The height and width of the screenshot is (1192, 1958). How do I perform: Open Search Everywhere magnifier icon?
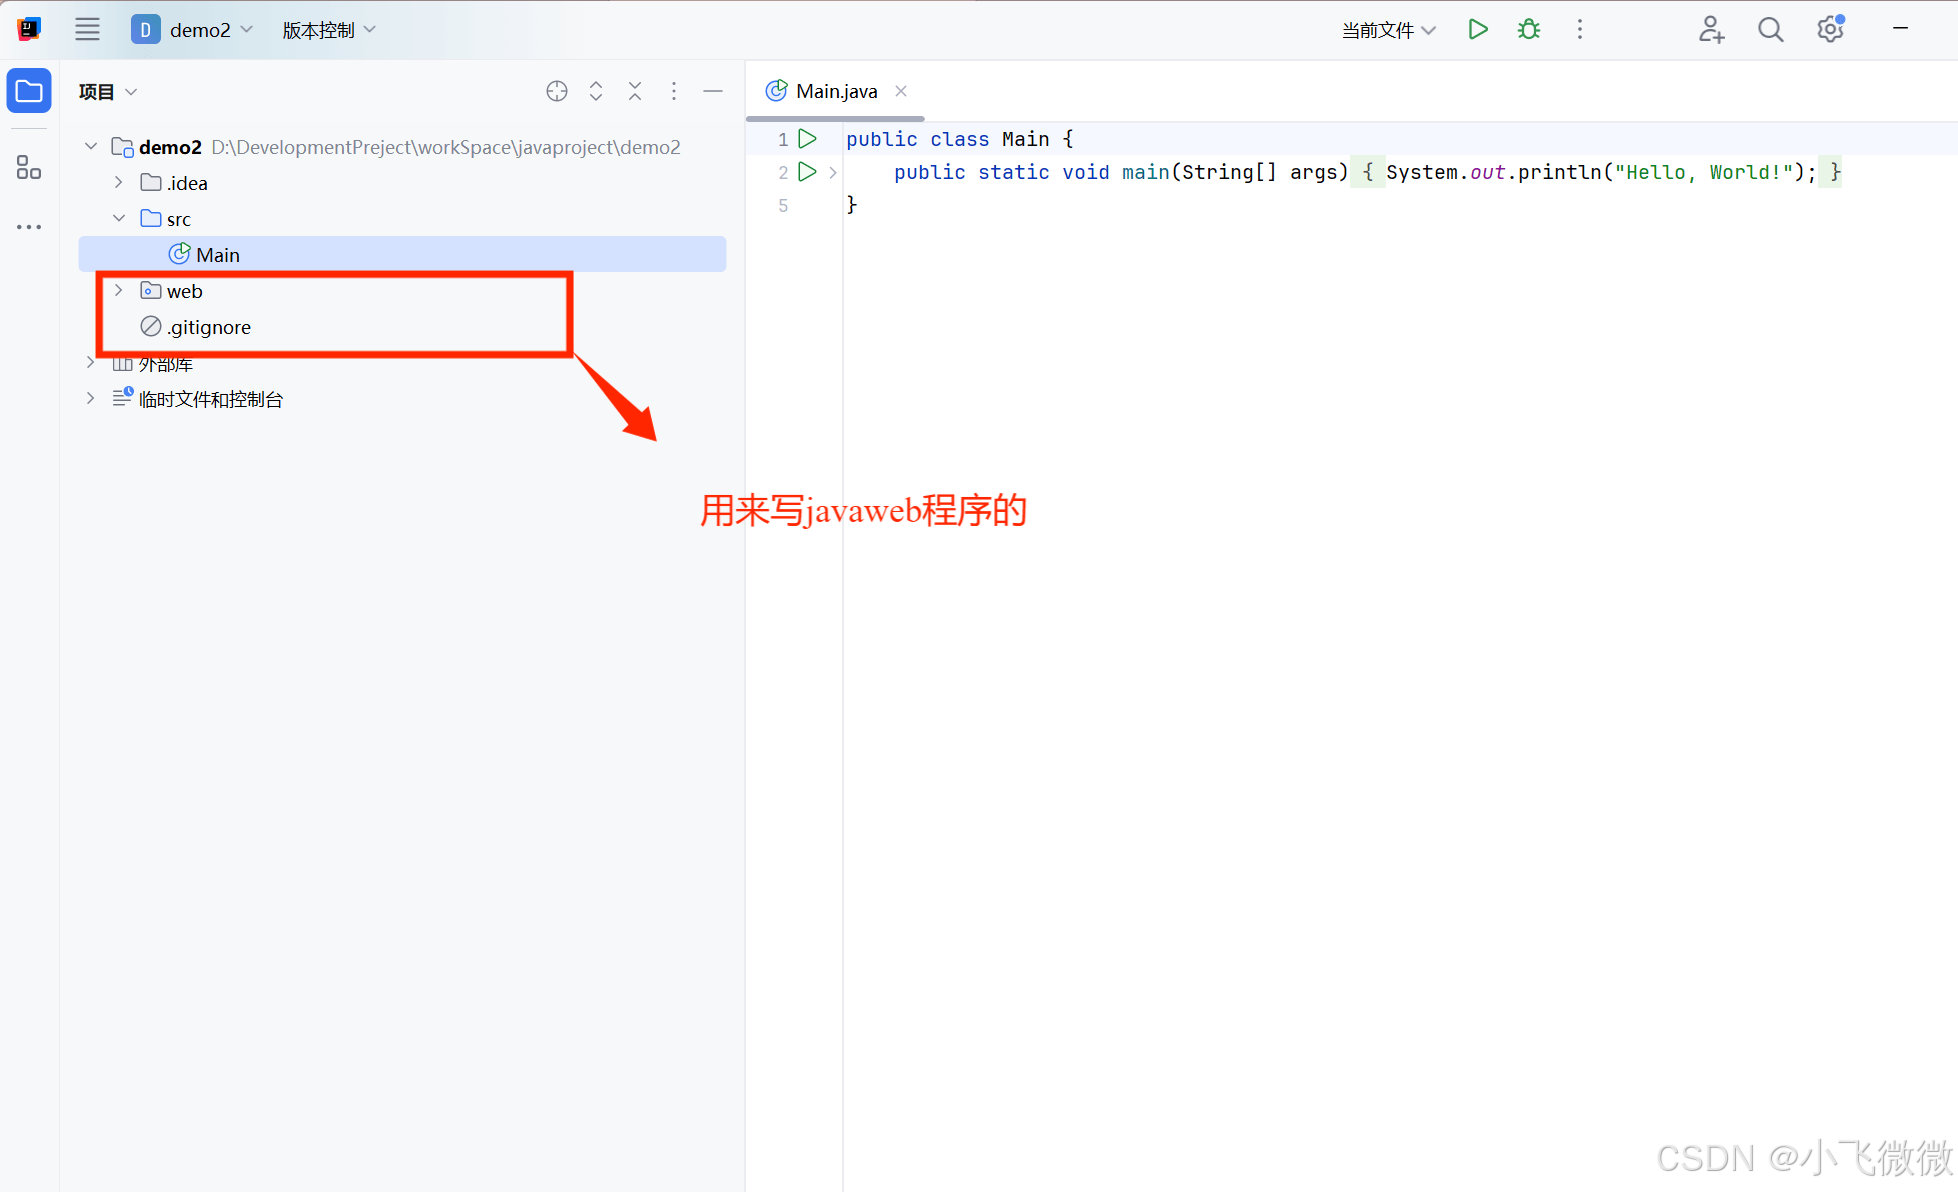(x=1770, y=30)
